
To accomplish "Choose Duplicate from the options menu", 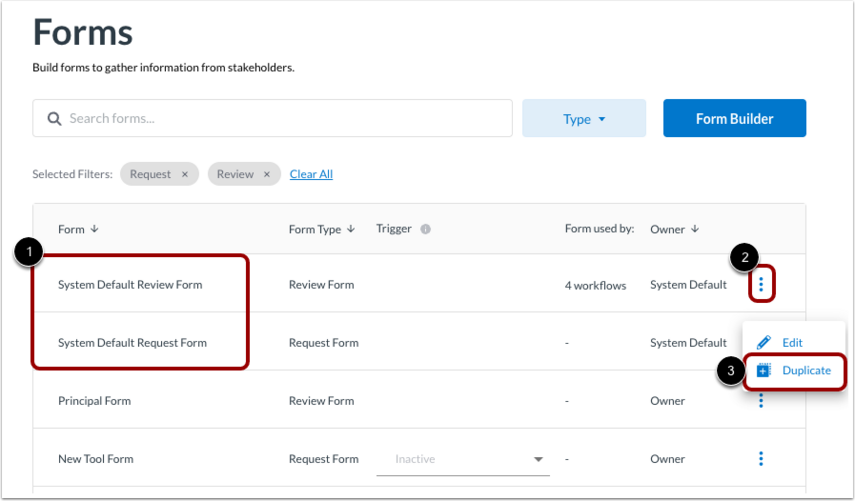I will point(794,371).
